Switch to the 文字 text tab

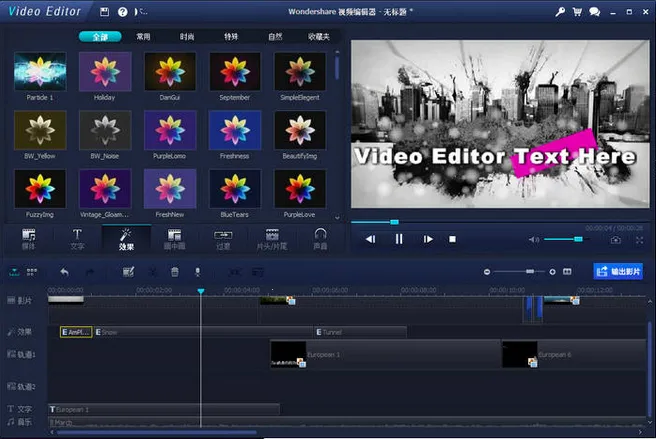tap(77, 238)
